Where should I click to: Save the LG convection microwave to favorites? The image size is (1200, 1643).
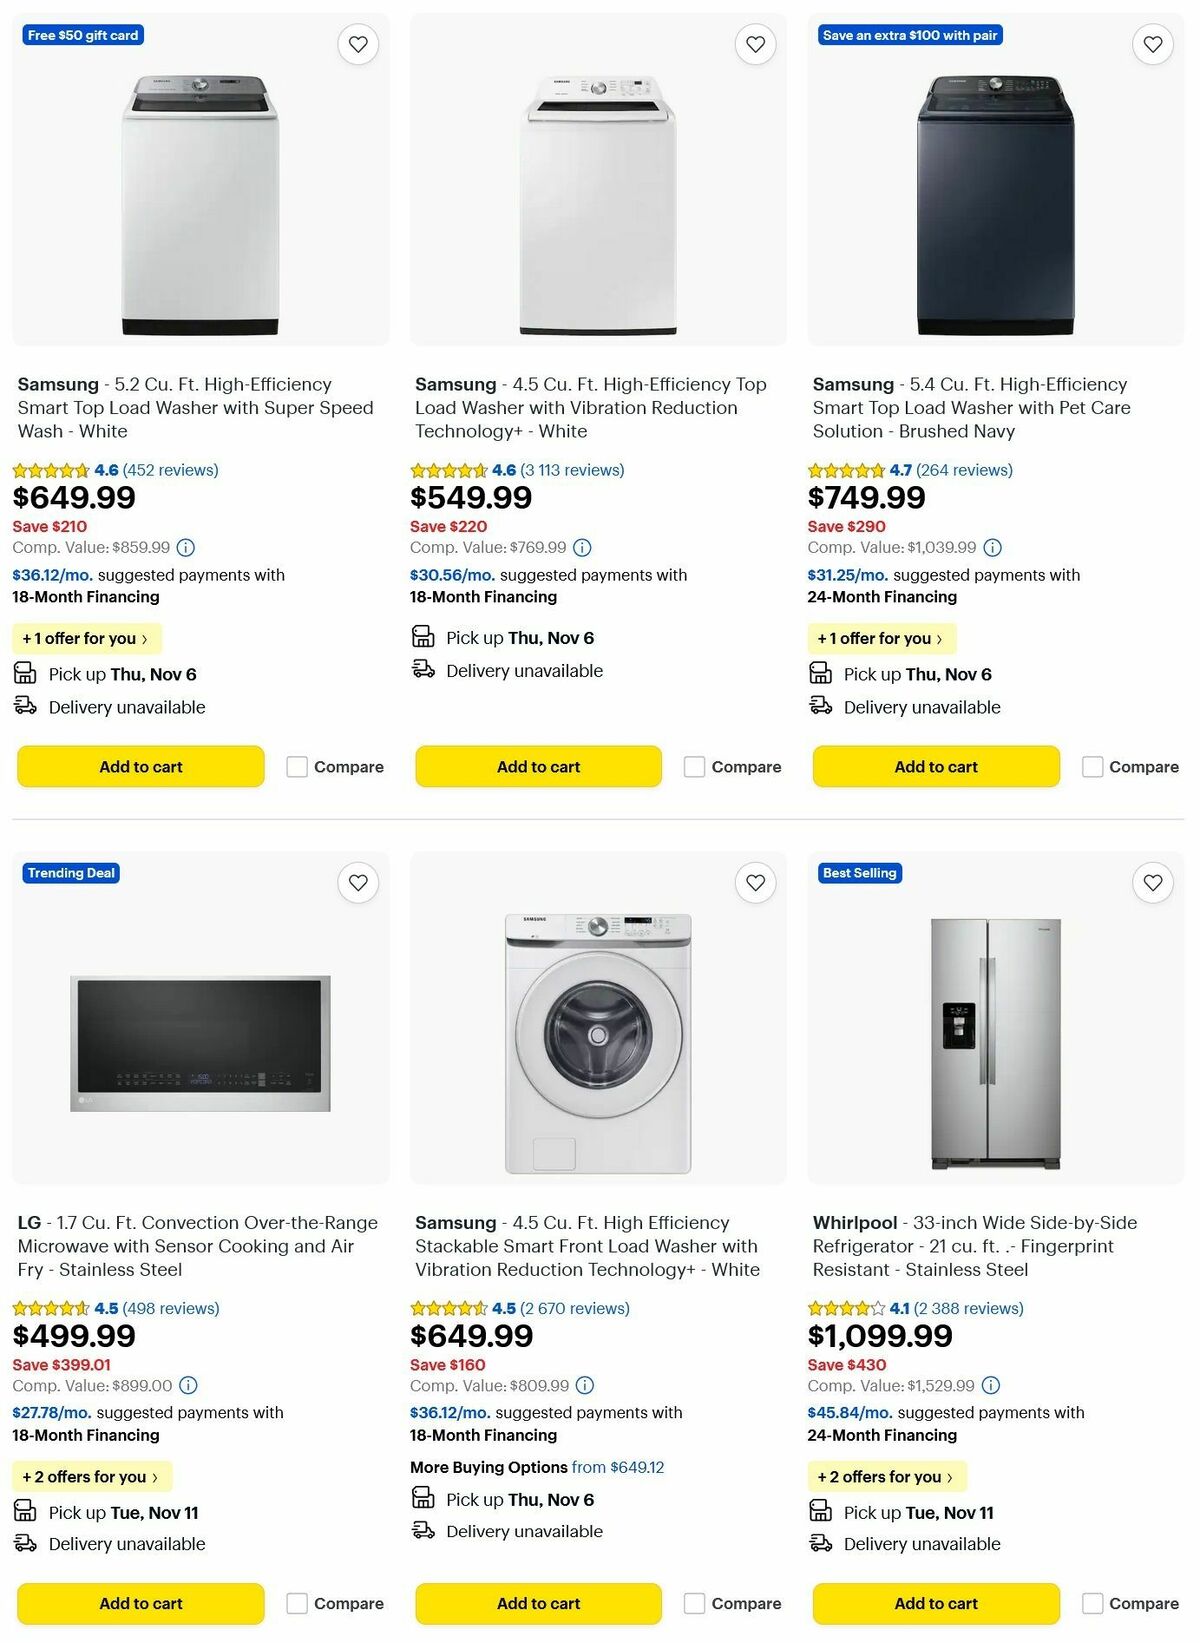(x=358, y=883)
